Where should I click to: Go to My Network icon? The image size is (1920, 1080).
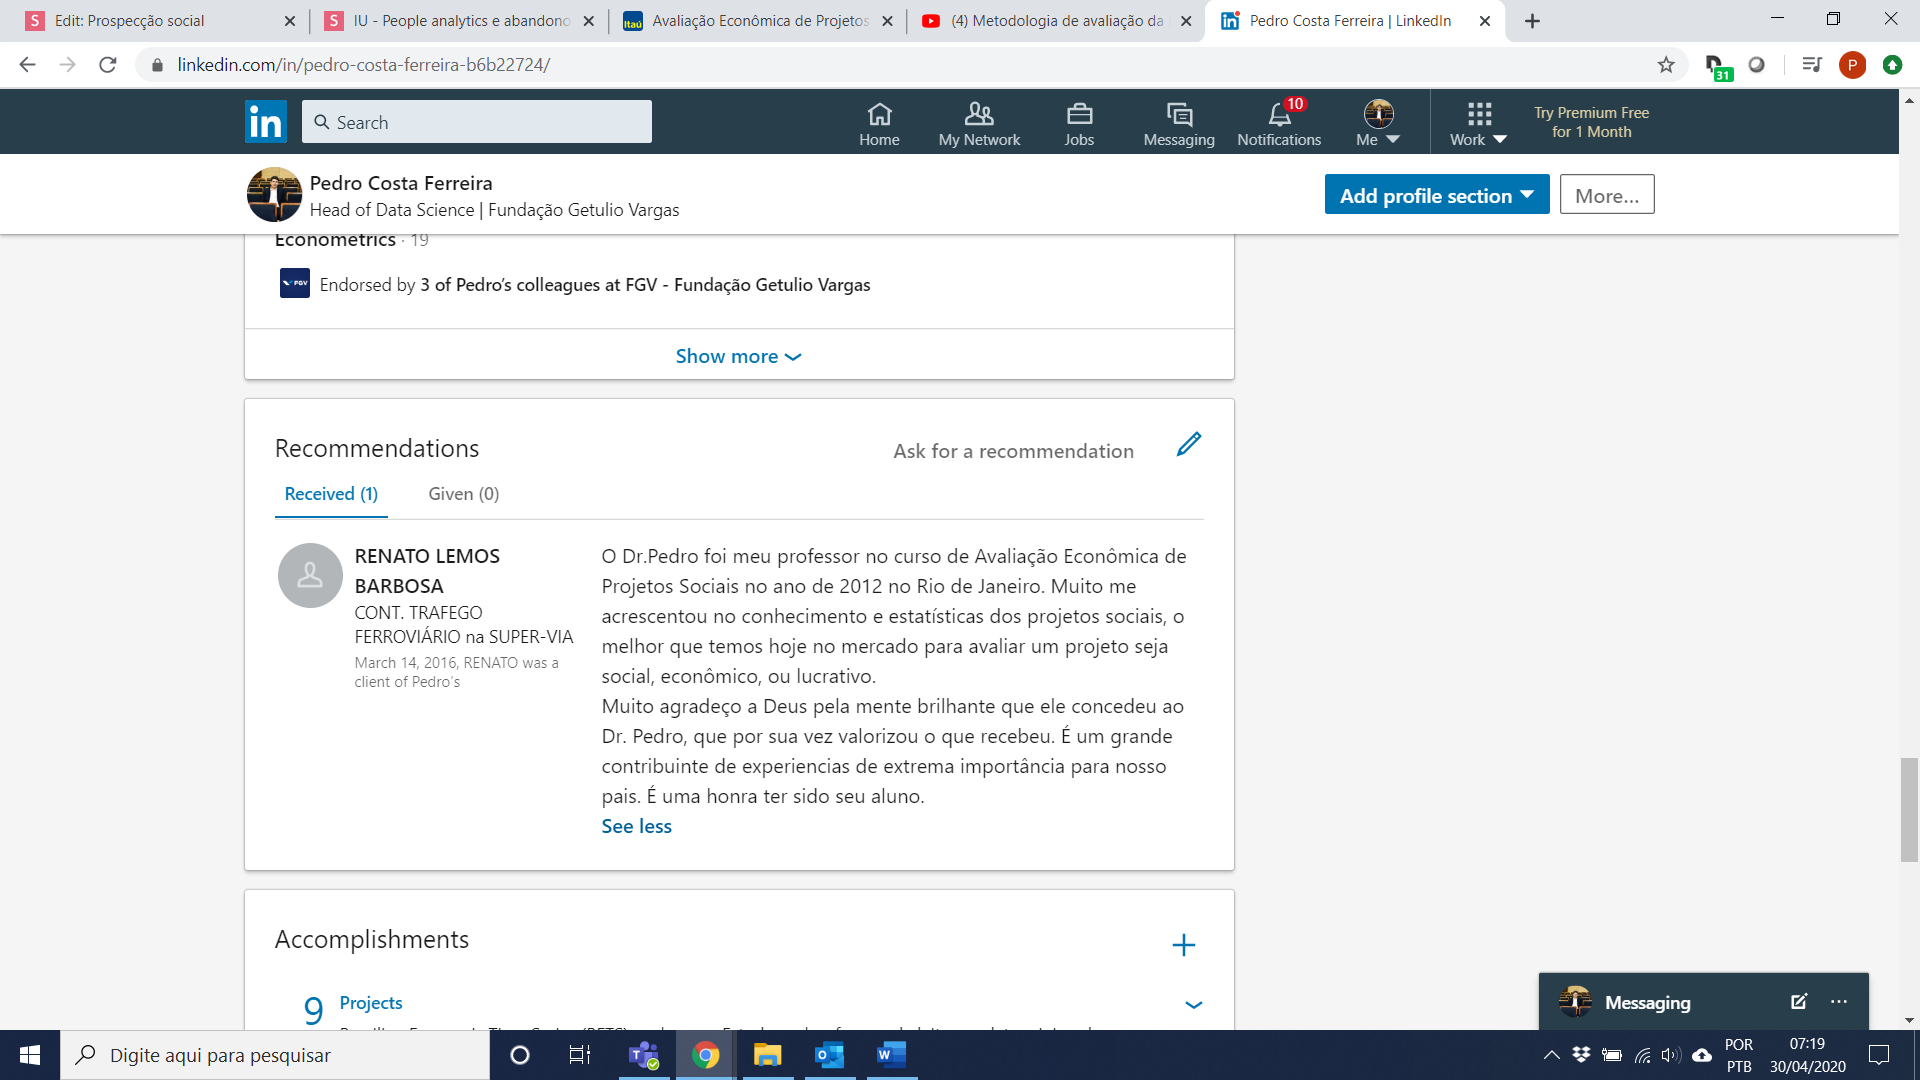979,123
